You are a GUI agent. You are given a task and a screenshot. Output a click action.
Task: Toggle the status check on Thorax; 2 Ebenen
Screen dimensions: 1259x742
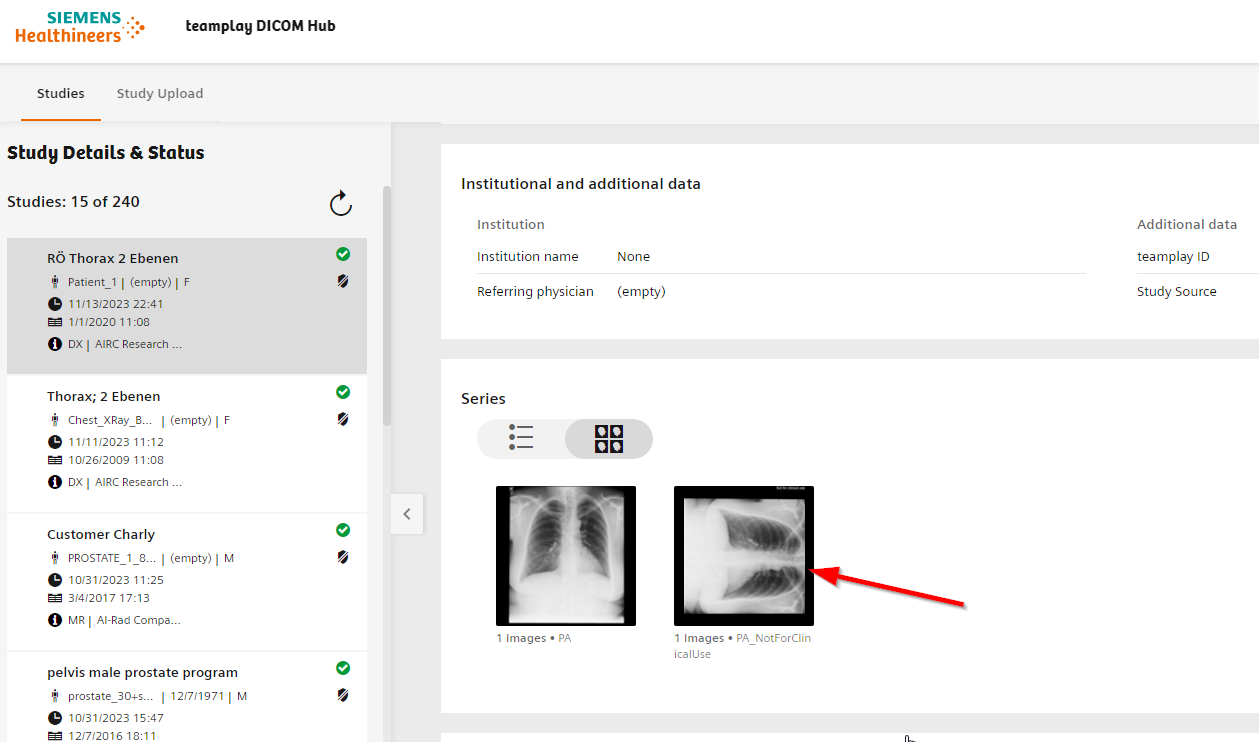point(343,392)
